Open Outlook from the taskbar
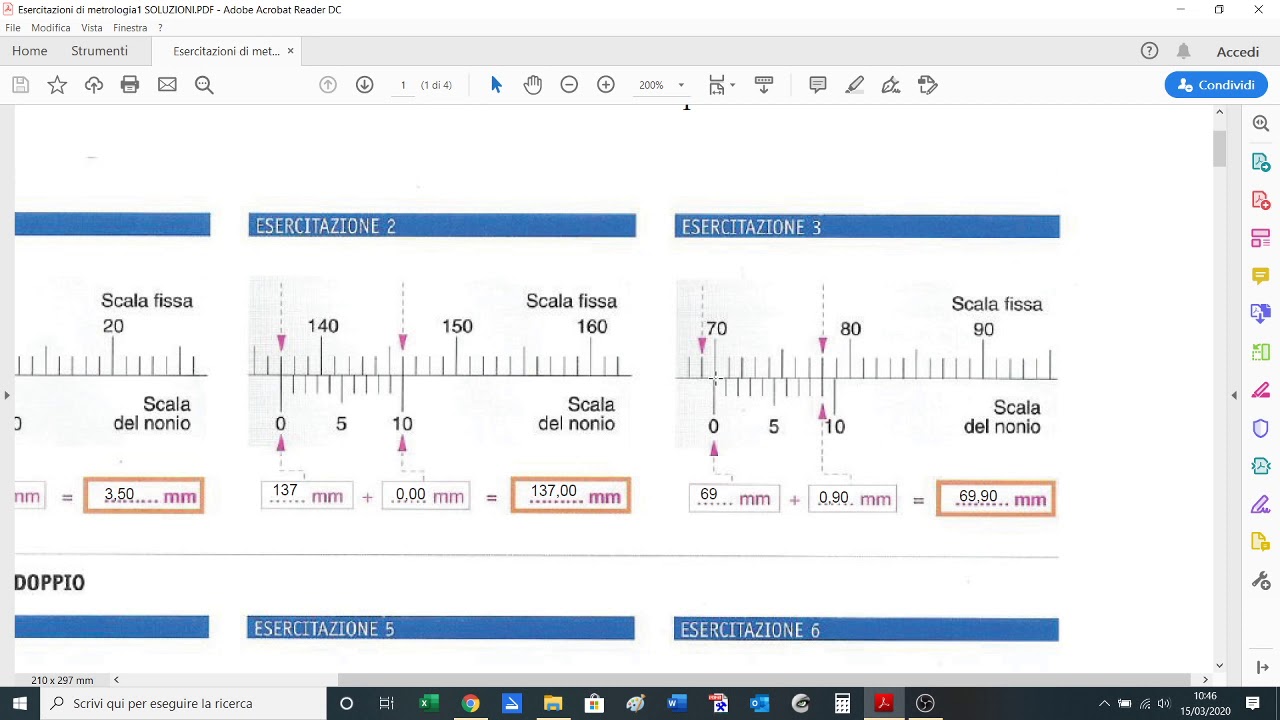Image resolution: width=1280 pixels, height=720 pixels. click(759, 703)
